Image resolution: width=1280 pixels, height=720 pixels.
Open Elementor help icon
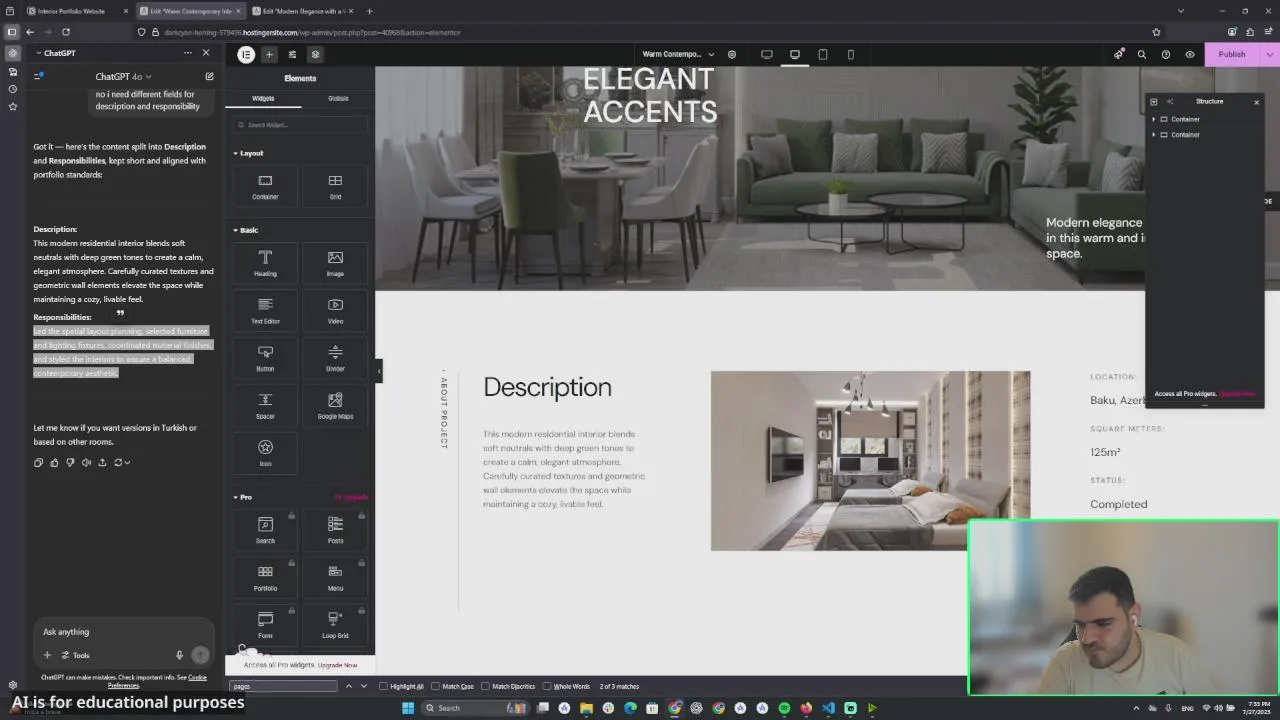1166,54
